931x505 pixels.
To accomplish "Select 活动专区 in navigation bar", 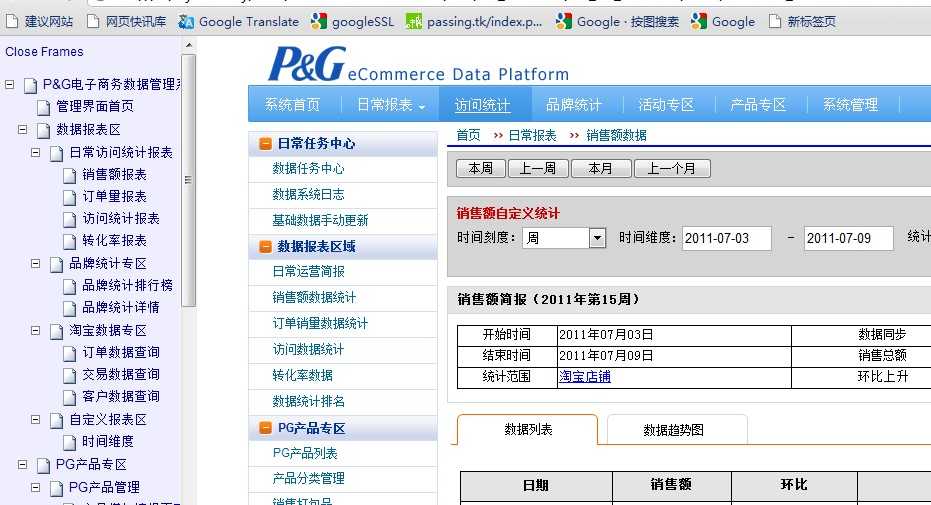I will [x=666, y=105].
